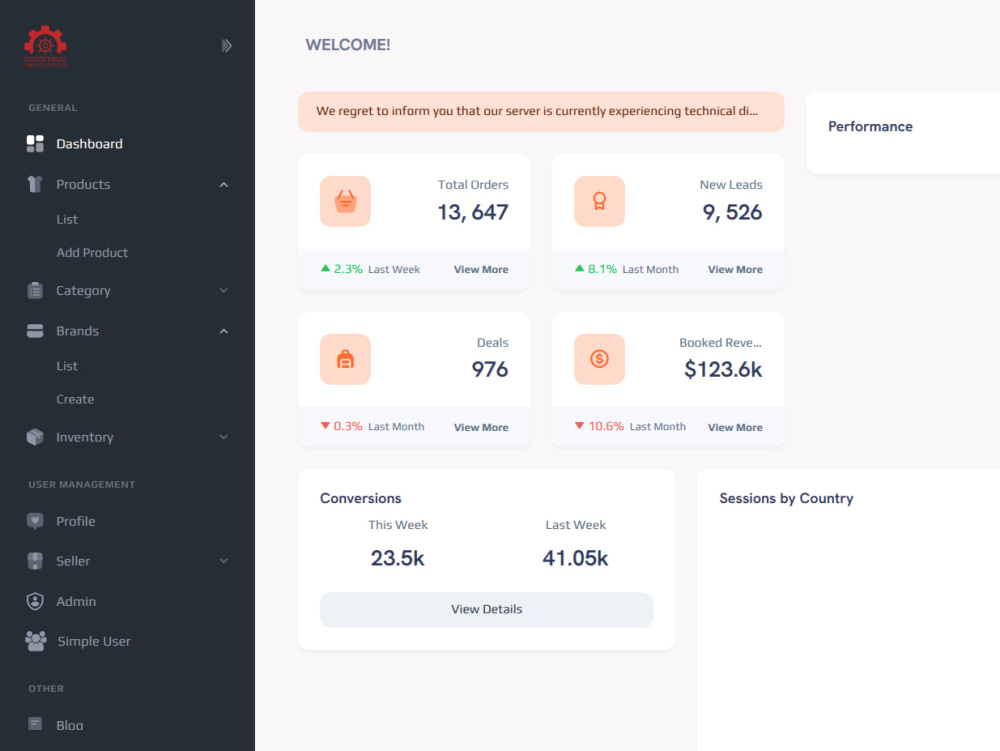Click the Profile heart-badge icon
Viewport: 1000px width, 751px height.
35,521
